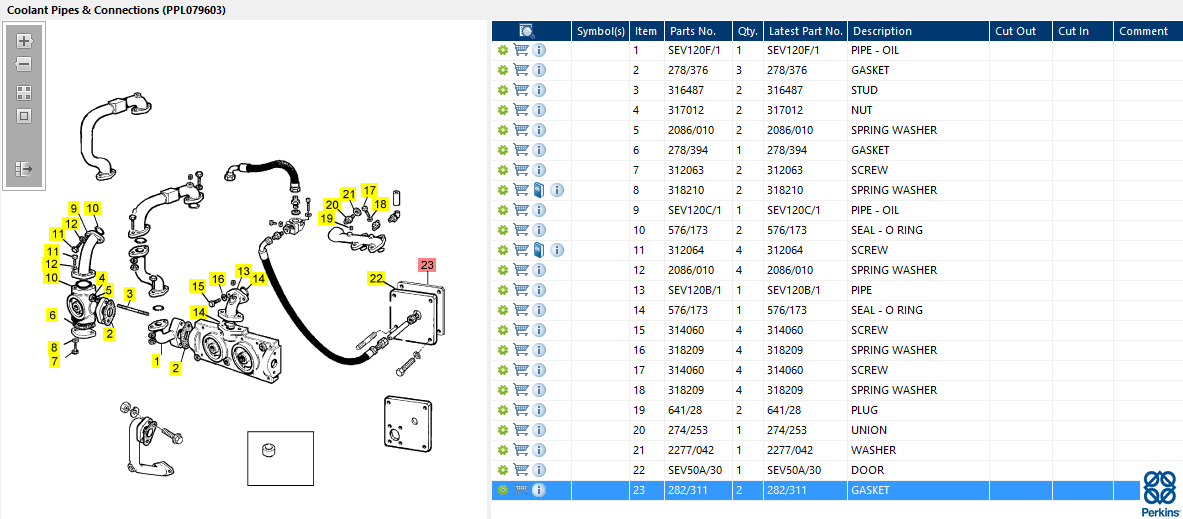
Task: Open info for selected GASKET 282/311
Action: [539, 490]
